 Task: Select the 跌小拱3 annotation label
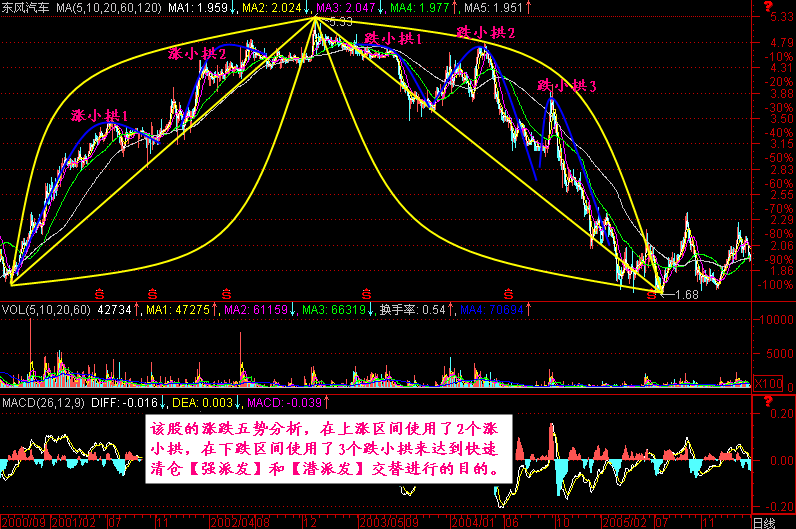(x=567, y=87)
